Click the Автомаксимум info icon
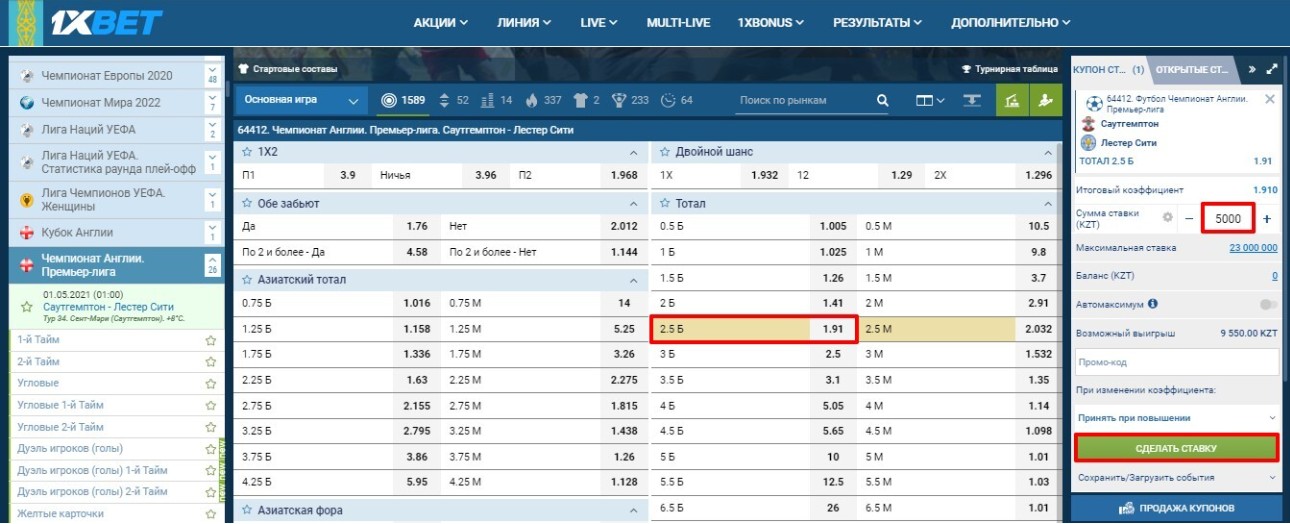 [1153, 303]
